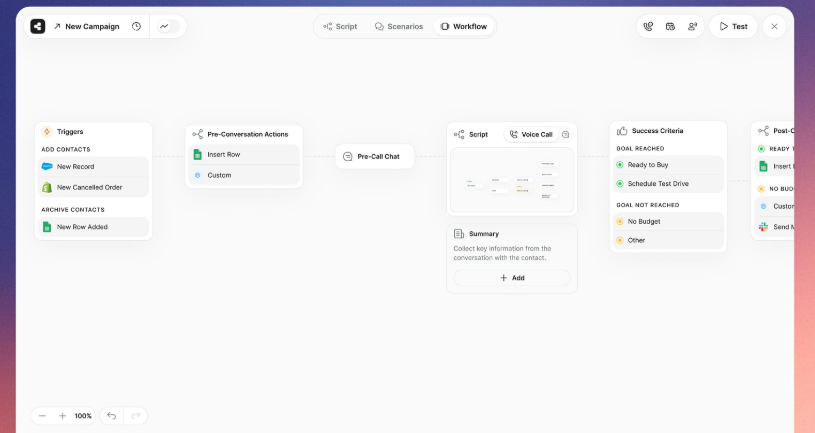815x433 pixels.
Task: Click the Triggers lightning icon
Action: coord(47,132)
